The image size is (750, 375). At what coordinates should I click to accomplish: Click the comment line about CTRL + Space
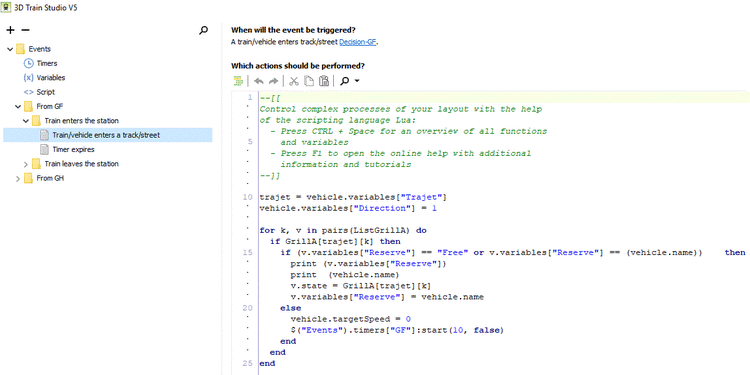(x=408, y=131)
